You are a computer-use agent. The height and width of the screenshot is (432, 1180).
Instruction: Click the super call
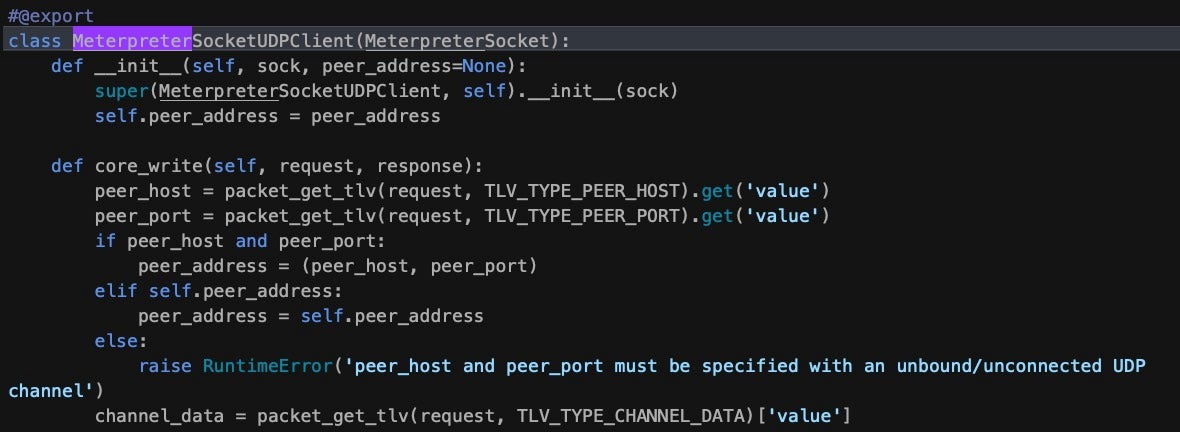point(120,91)
